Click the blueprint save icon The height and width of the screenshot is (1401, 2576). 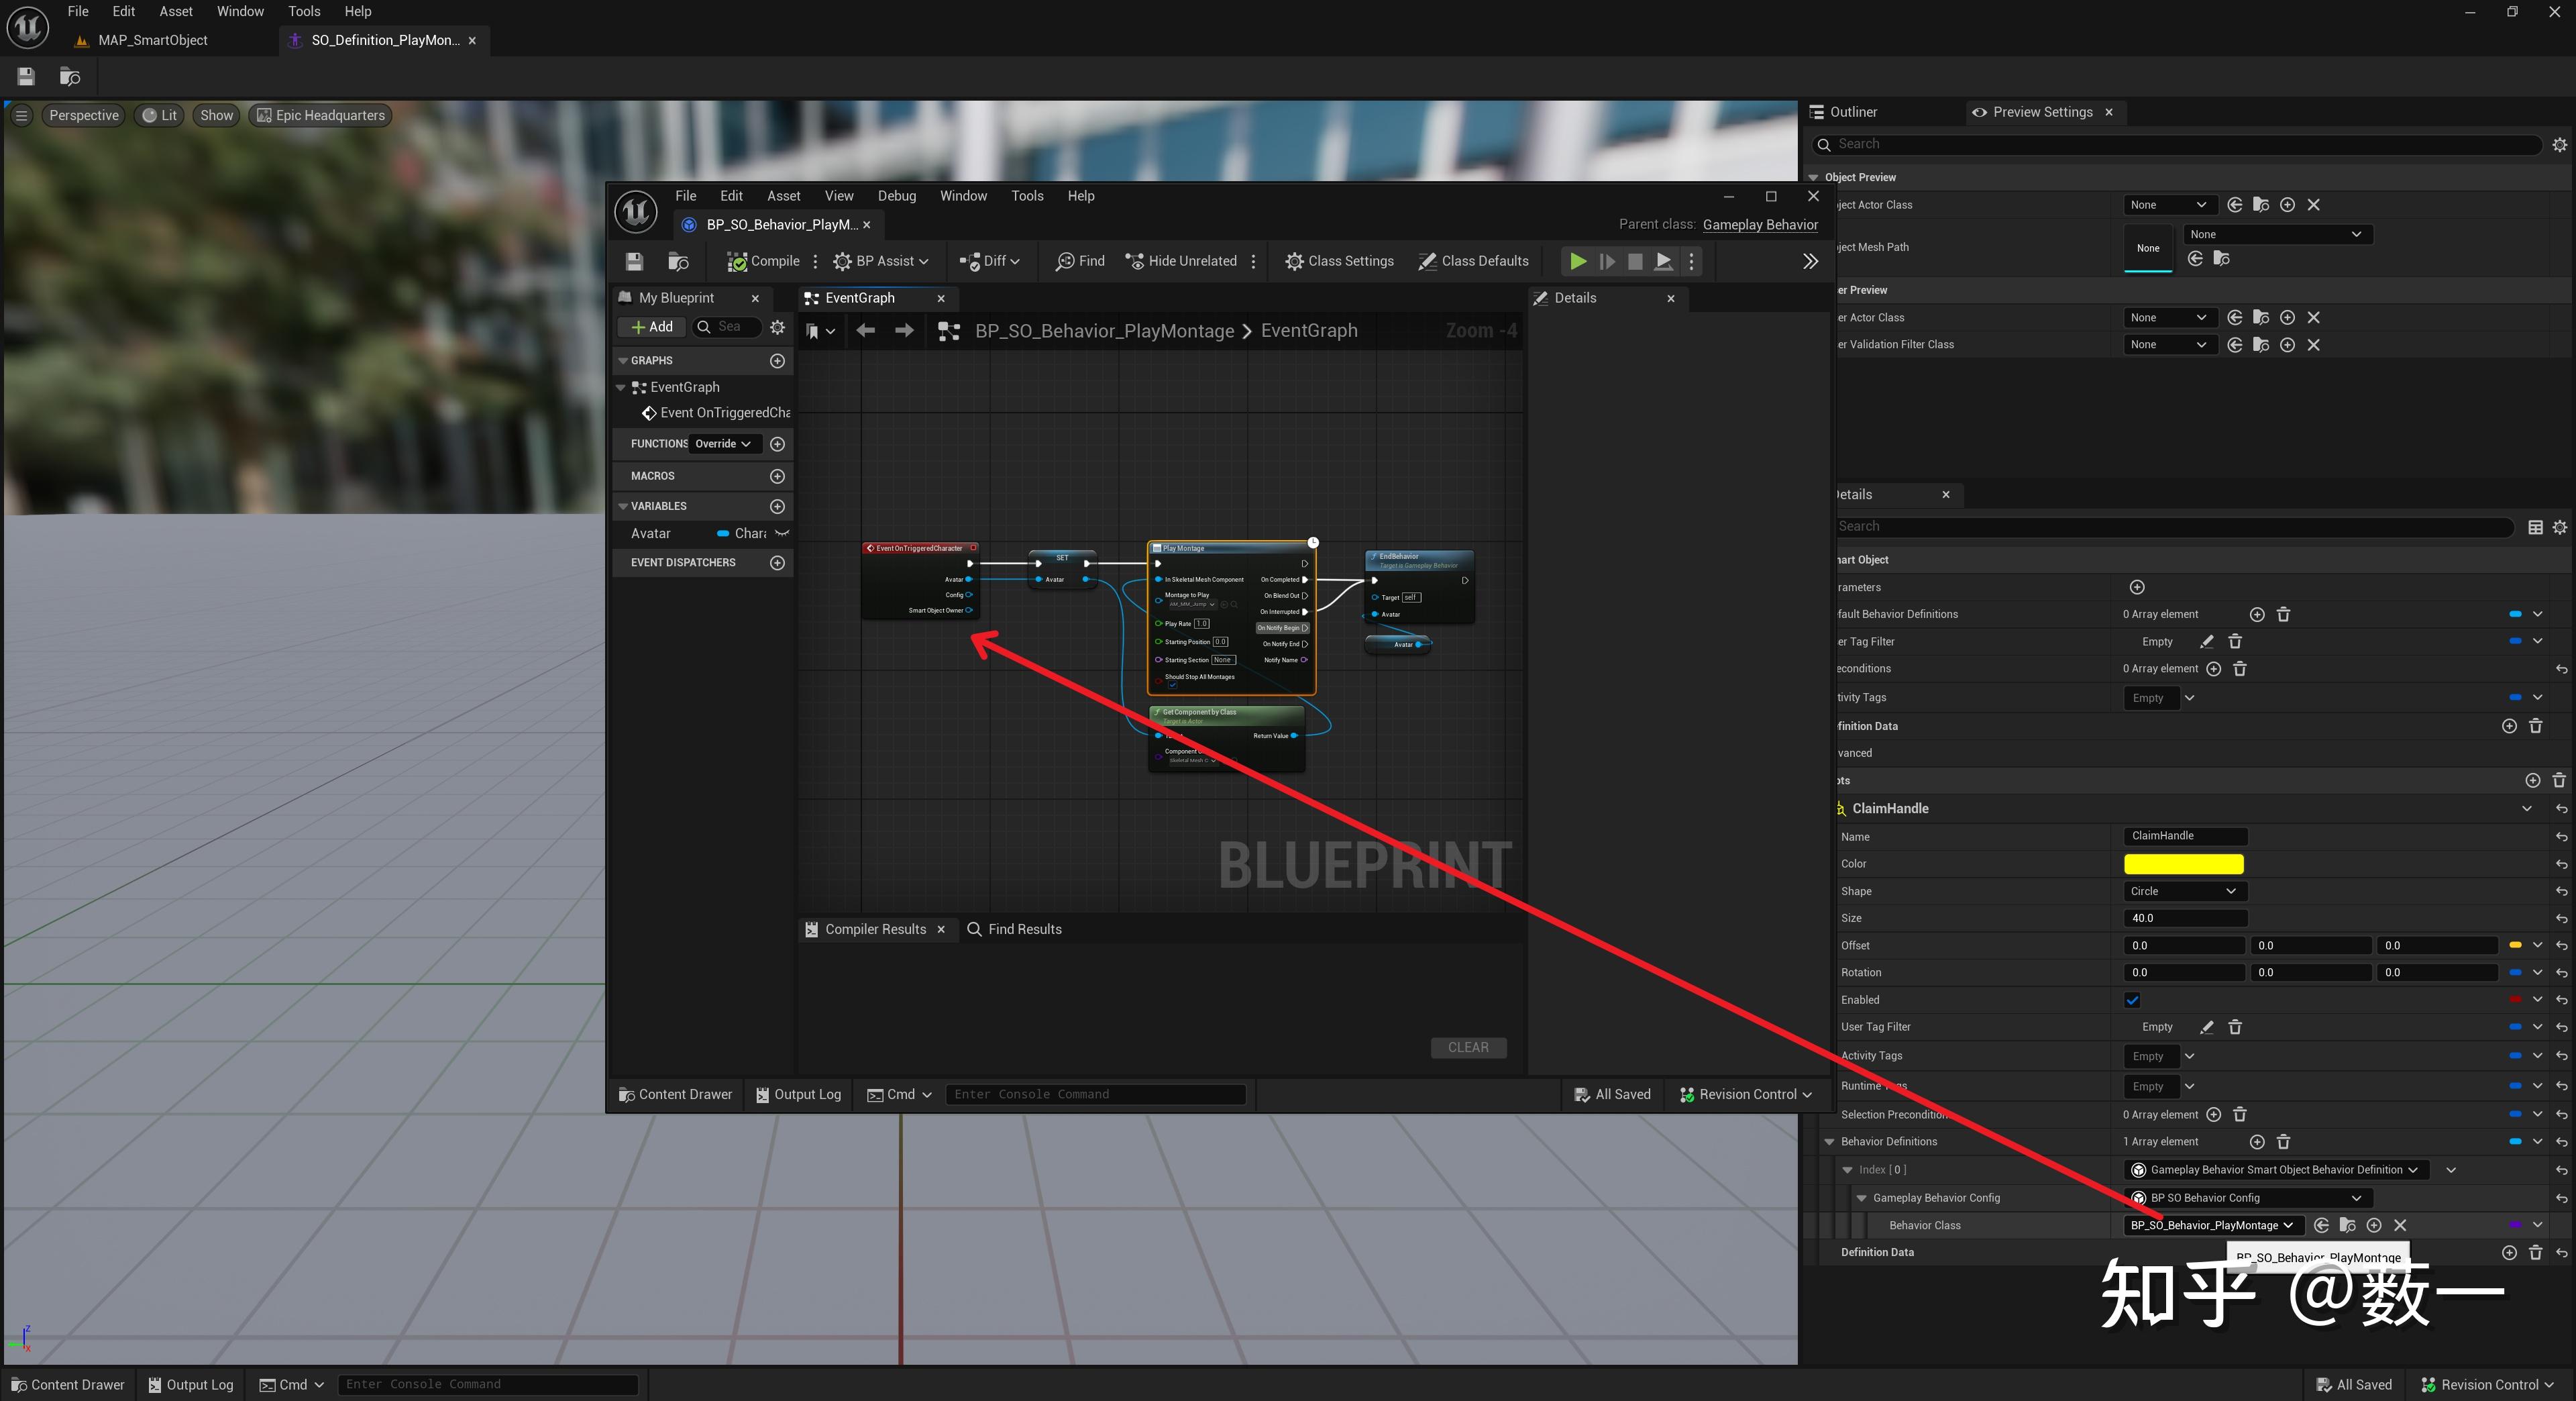click(x=634, y=261)
